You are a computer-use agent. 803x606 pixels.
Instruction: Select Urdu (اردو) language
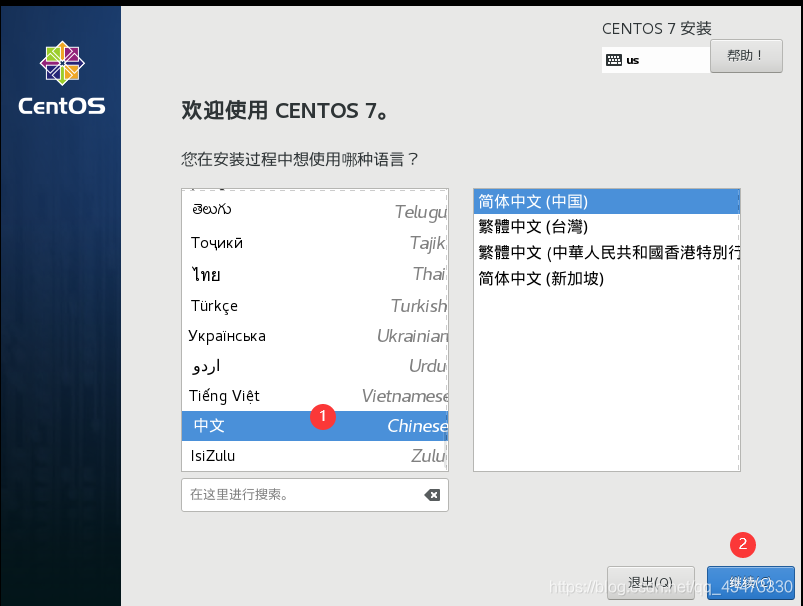tap(314, 366)
